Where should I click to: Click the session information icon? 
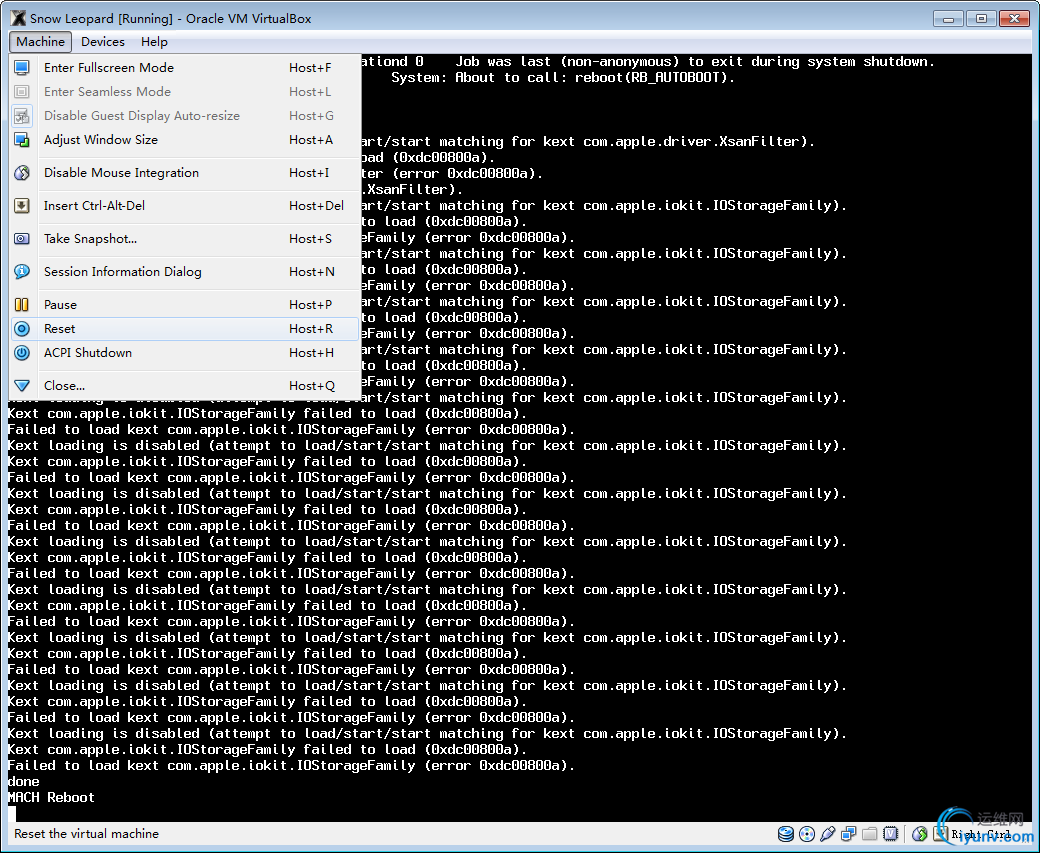(22, 271)
